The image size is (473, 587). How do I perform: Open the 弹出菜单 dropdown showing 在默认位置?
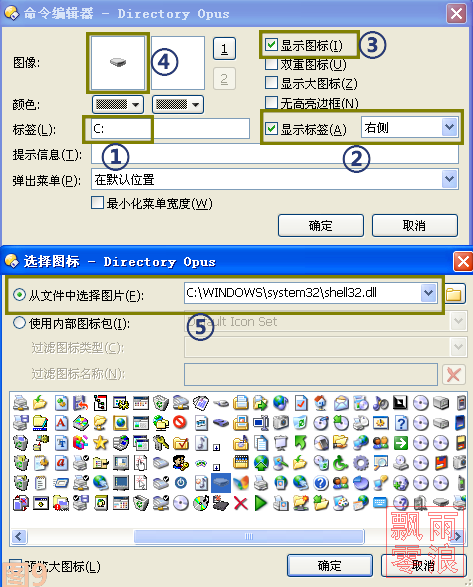point(449,179)
